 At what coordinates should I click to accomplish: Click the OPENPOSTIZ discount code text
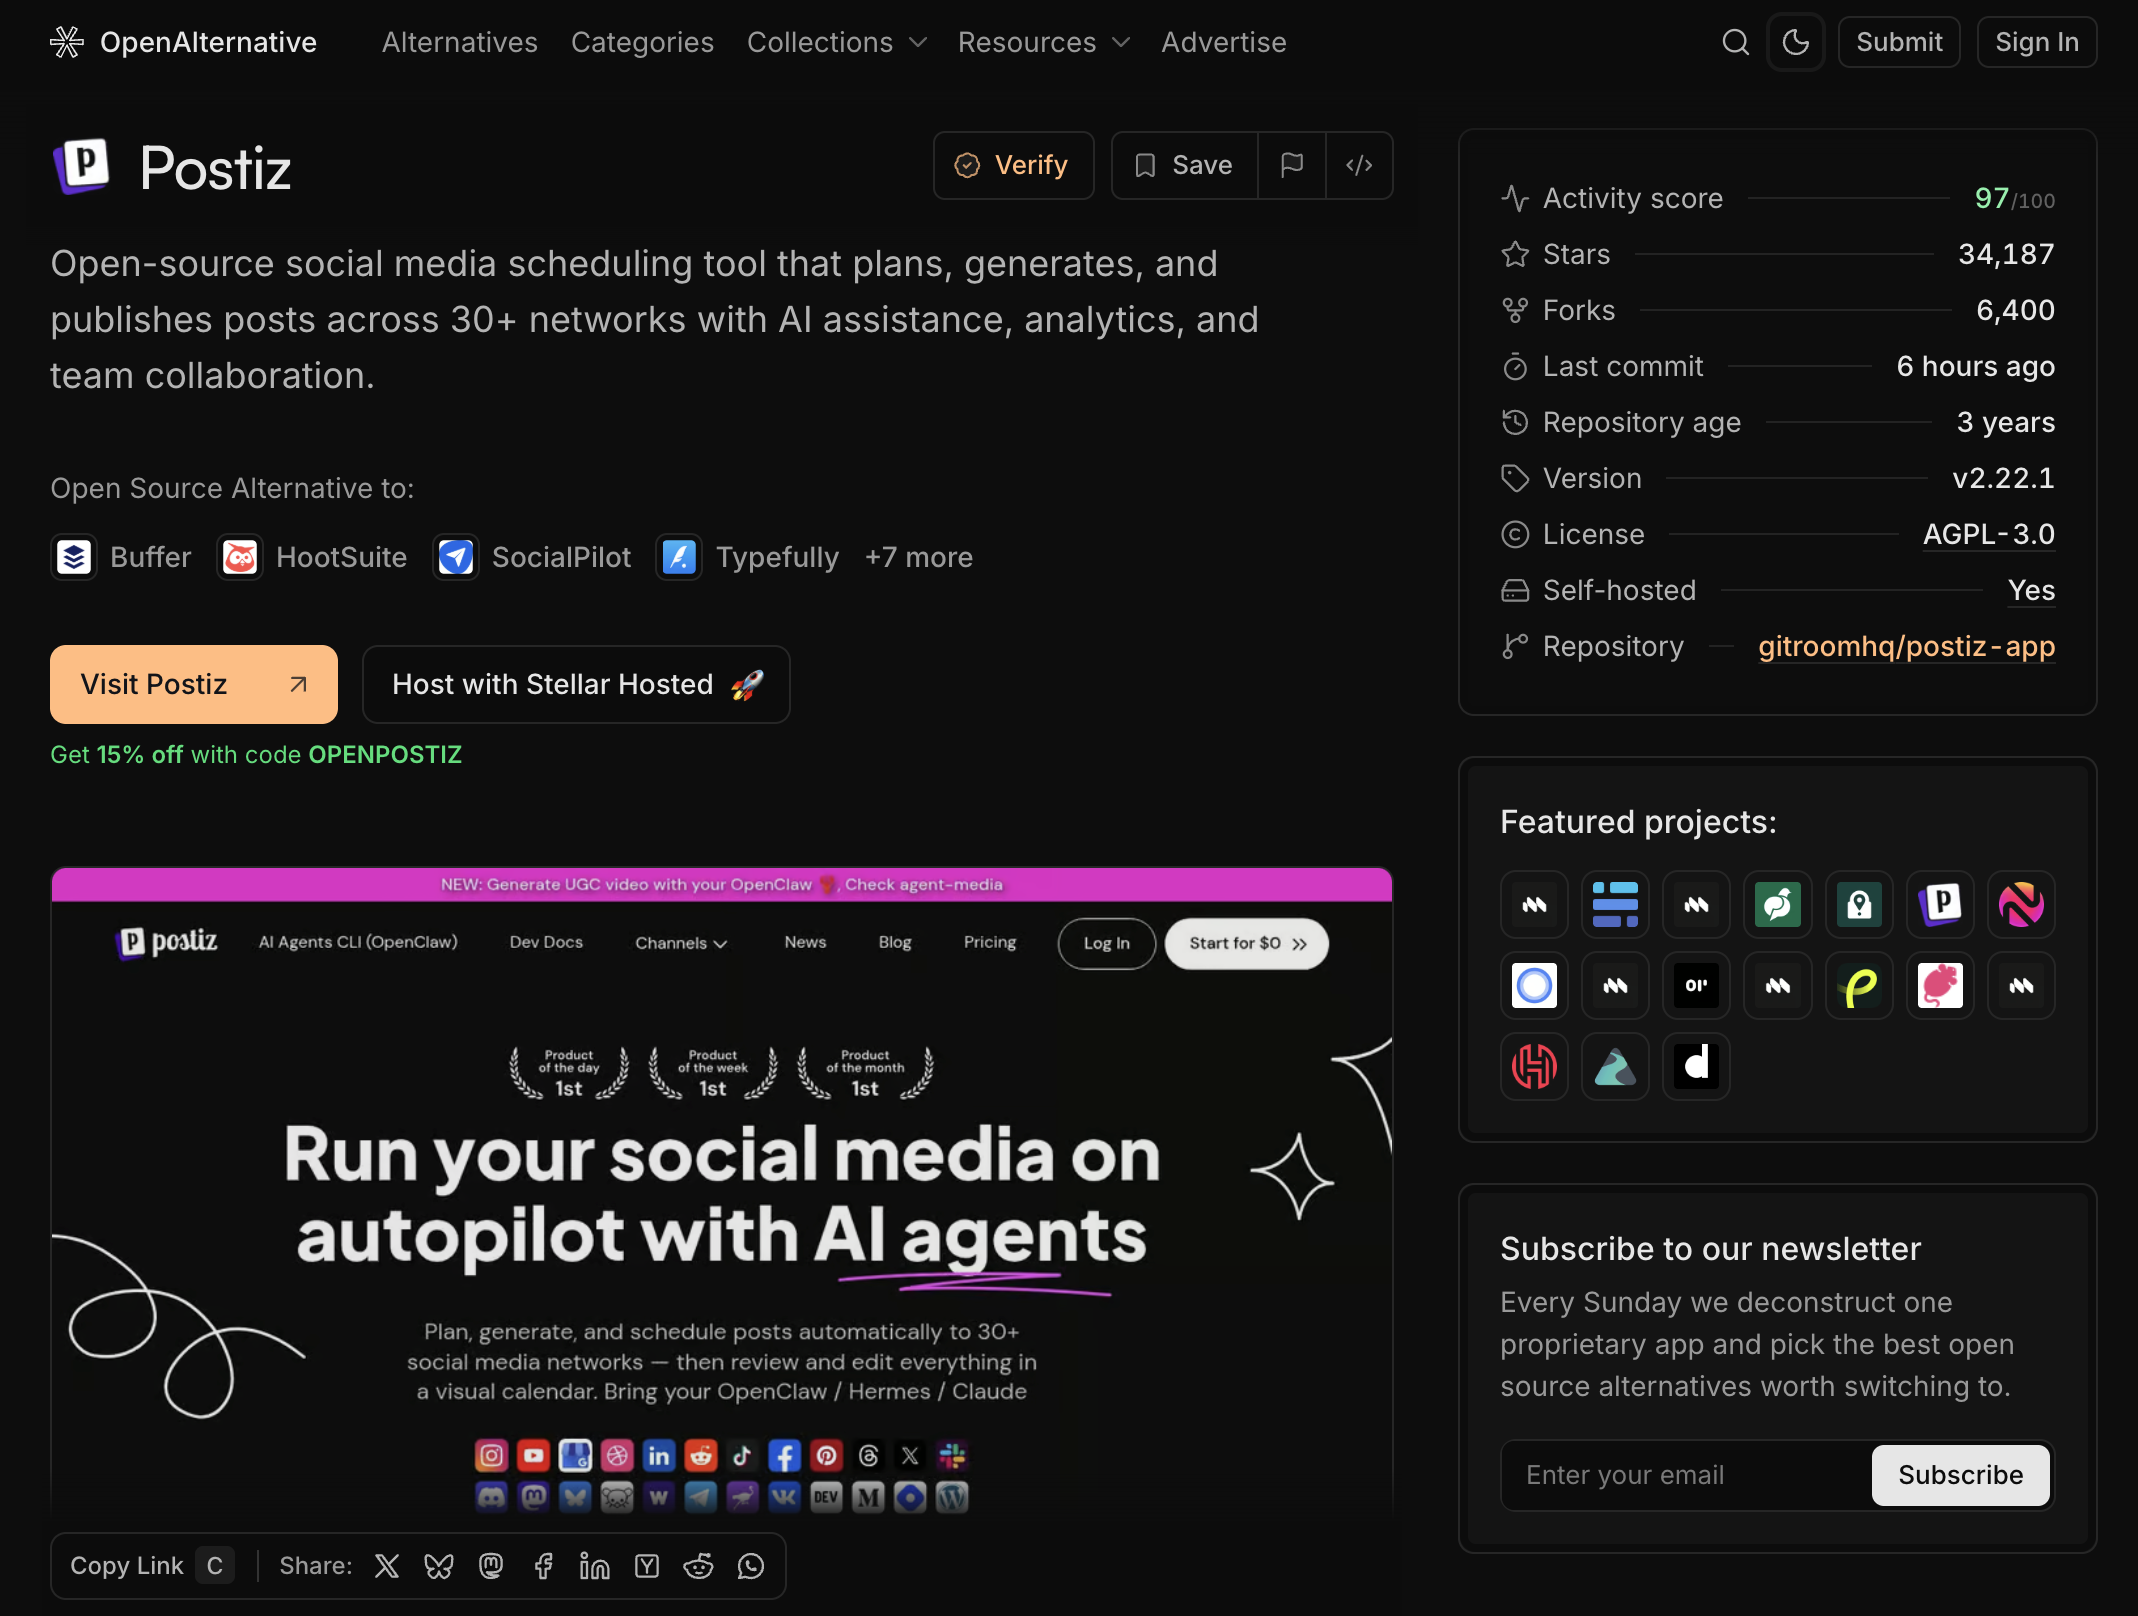(385, 755)
